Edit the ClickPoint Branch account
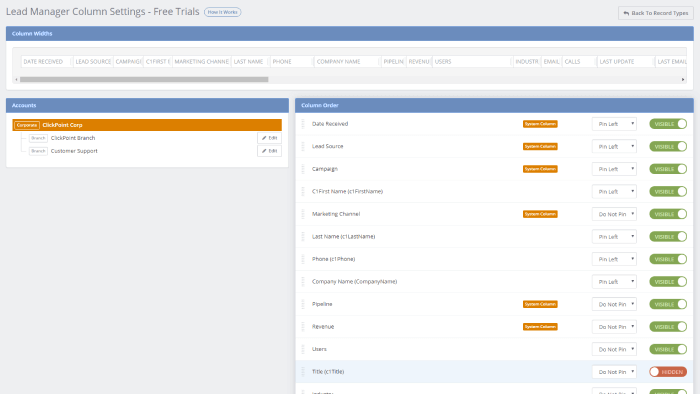The height and width of the screenshot is (394, 700). (x=269, y=138)
